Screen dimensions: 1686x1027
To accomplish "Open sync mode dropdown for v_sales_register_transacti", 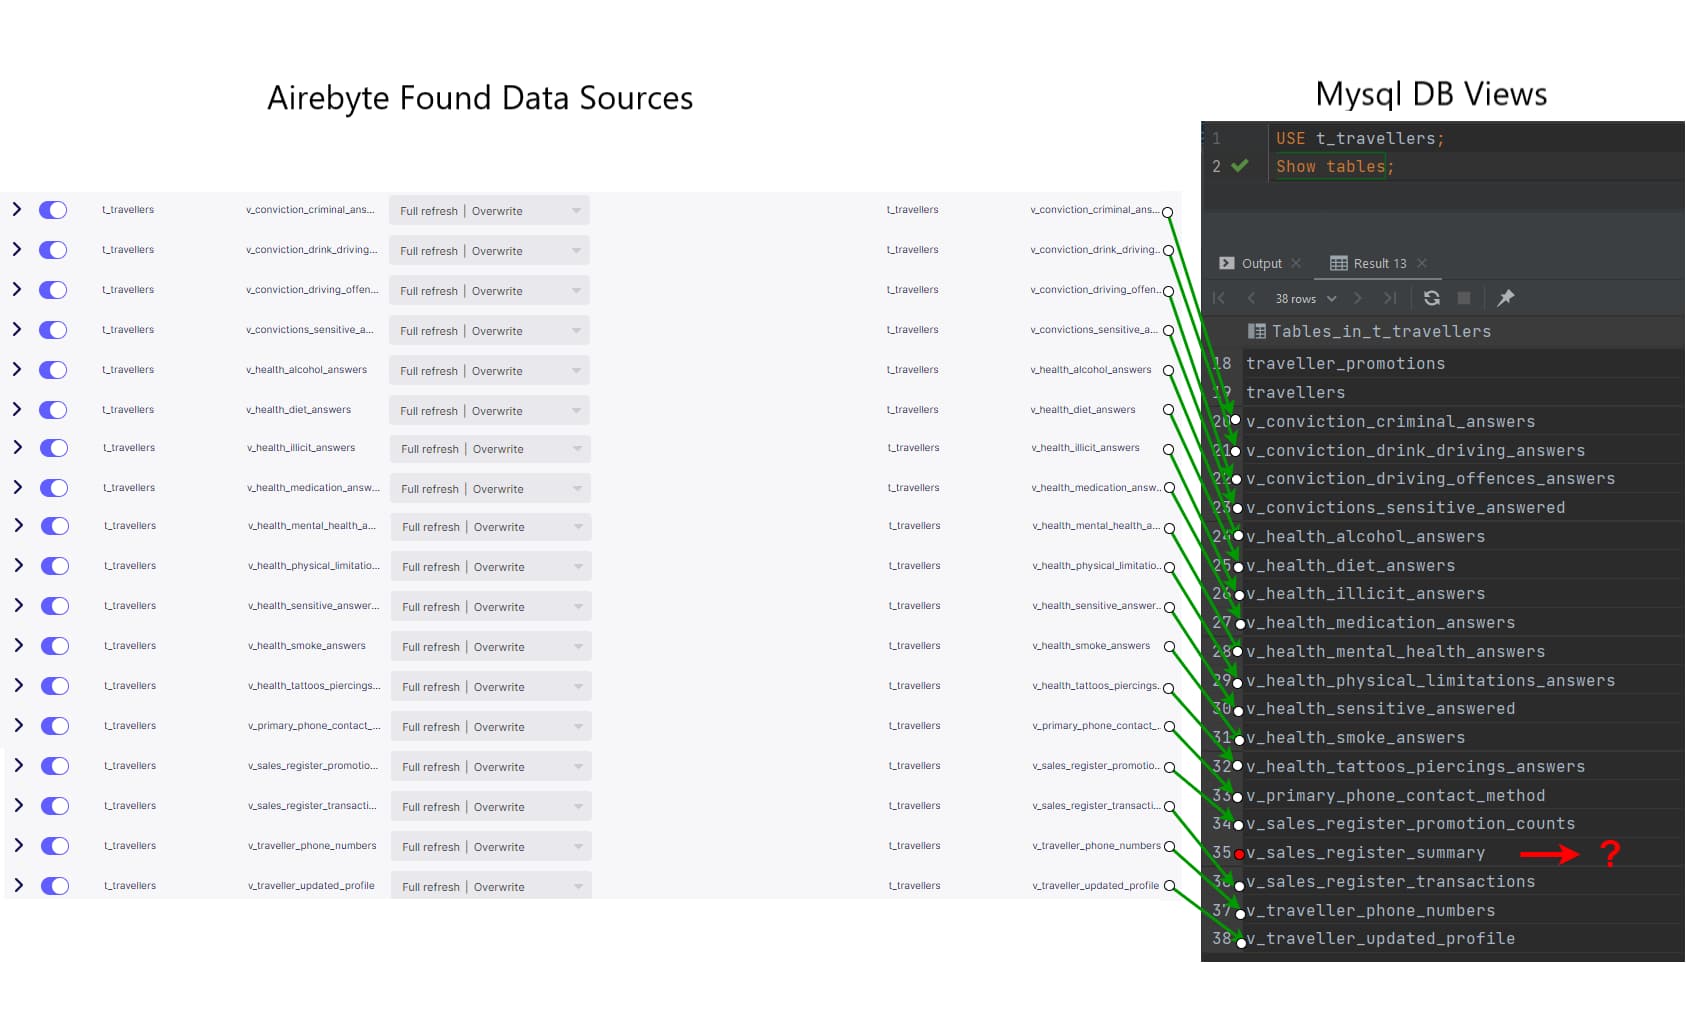I will click(x=491, y=807).
